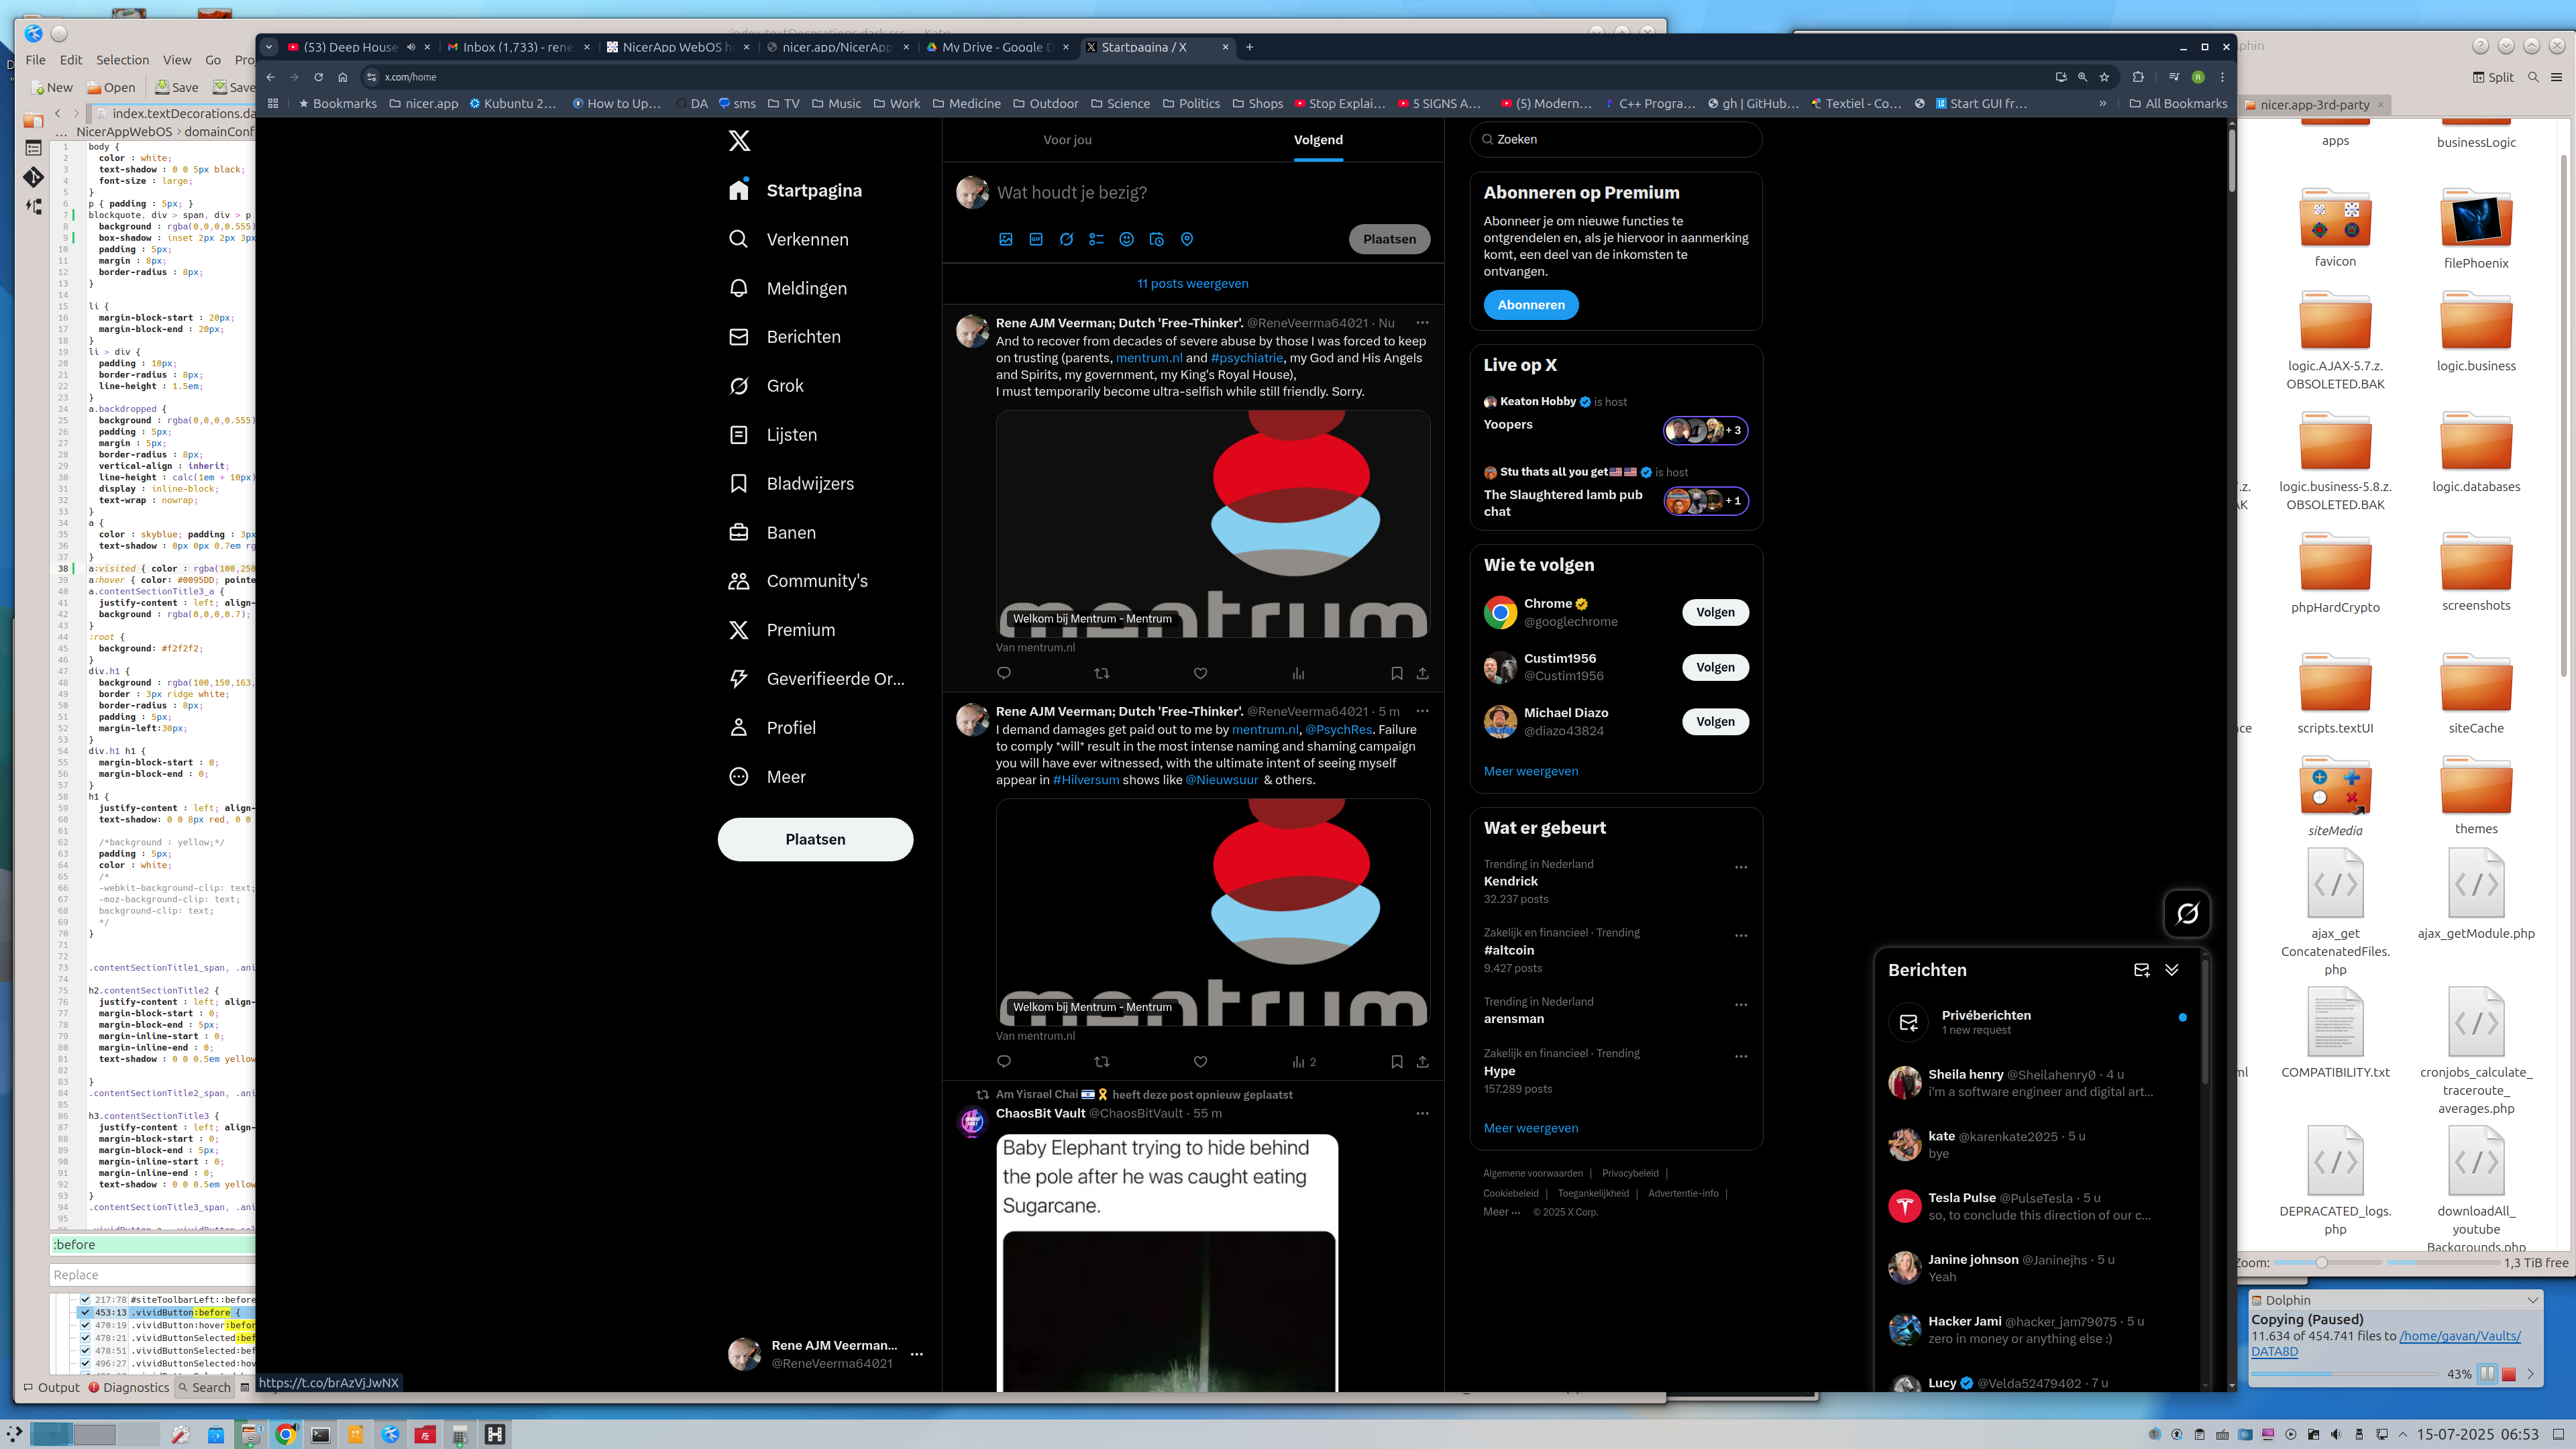
Task: Uncheck search result 470:19 .vividButton:hover
Action: click(85, 1326)
